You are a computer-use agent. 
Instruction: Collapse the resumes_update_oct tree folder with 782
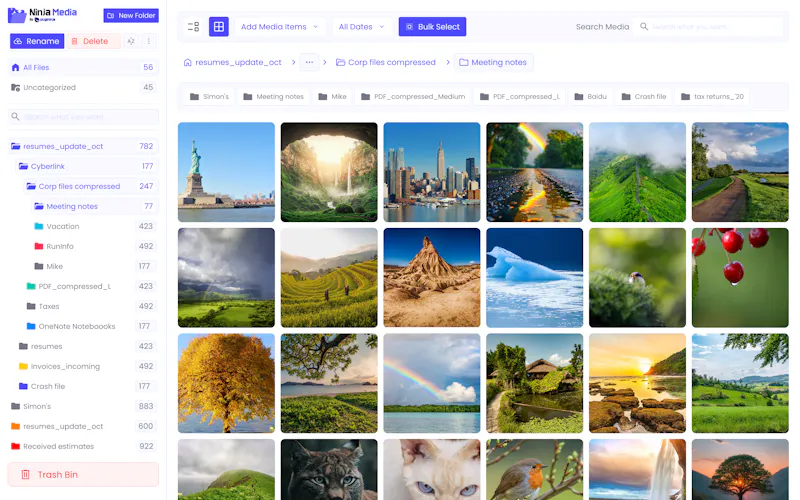pyautogui.click(x=83, y=146)
